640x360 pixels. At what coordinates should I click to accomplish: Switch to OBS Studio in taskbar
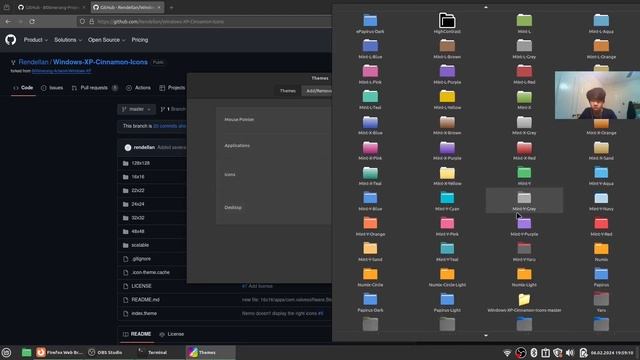point(105,352)
